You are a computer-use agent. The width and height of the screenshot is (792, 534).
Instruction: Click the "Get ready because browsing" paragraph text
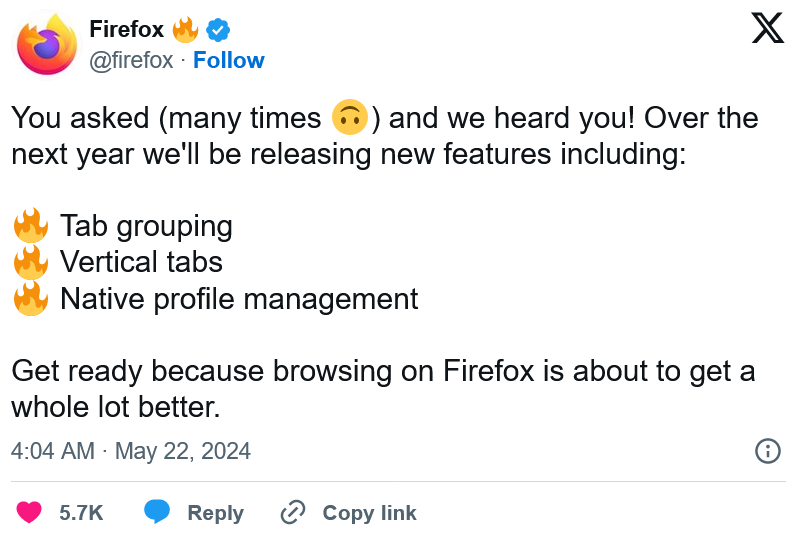coord(383,389)
